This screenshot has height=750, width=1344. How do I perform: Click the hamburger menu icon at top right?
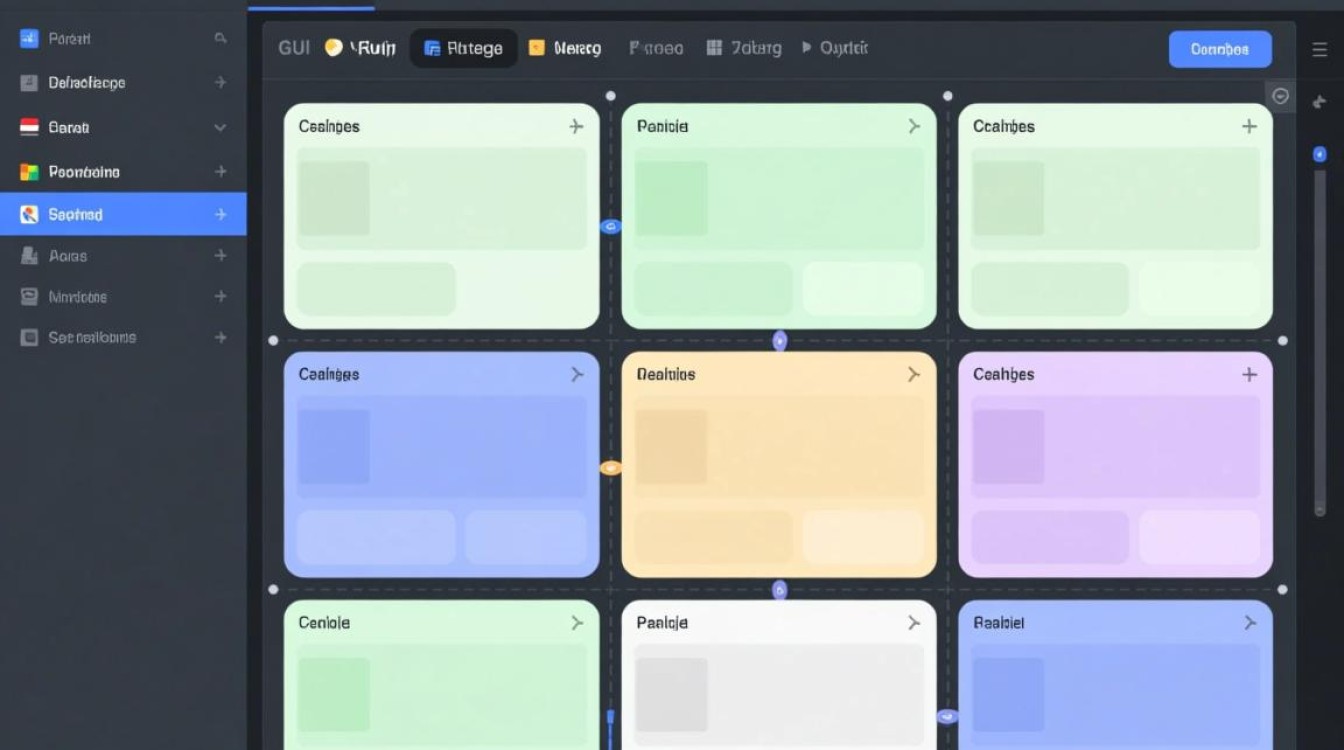(x=1319, y=50)
